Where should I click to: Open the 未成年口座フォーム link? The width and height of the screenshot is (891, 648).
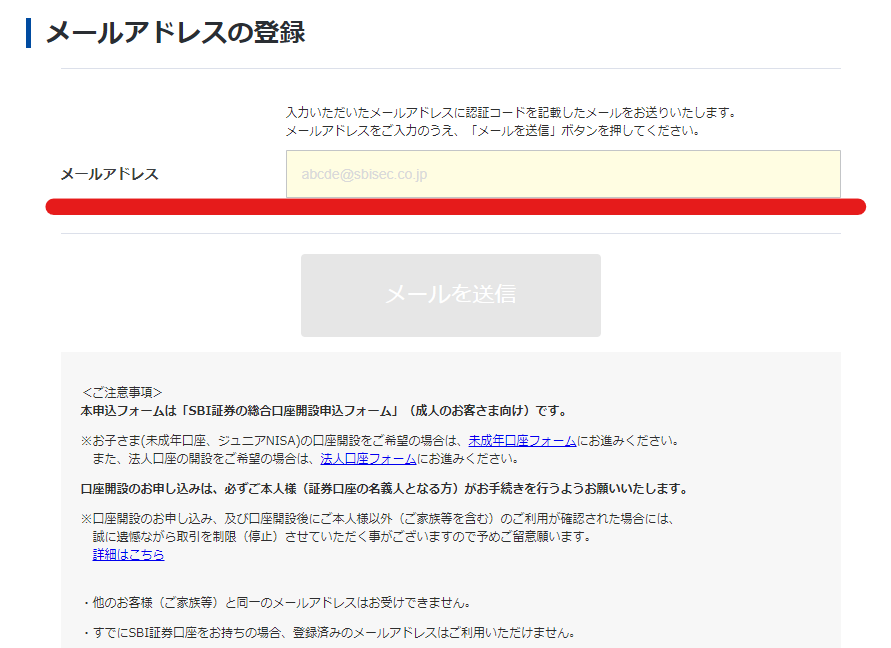[x=522, y=441]
